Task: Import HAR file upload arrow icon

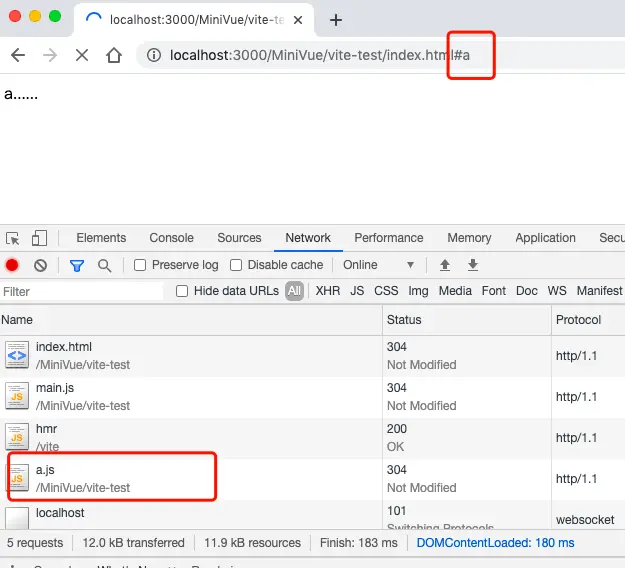Action: point(445,265)
